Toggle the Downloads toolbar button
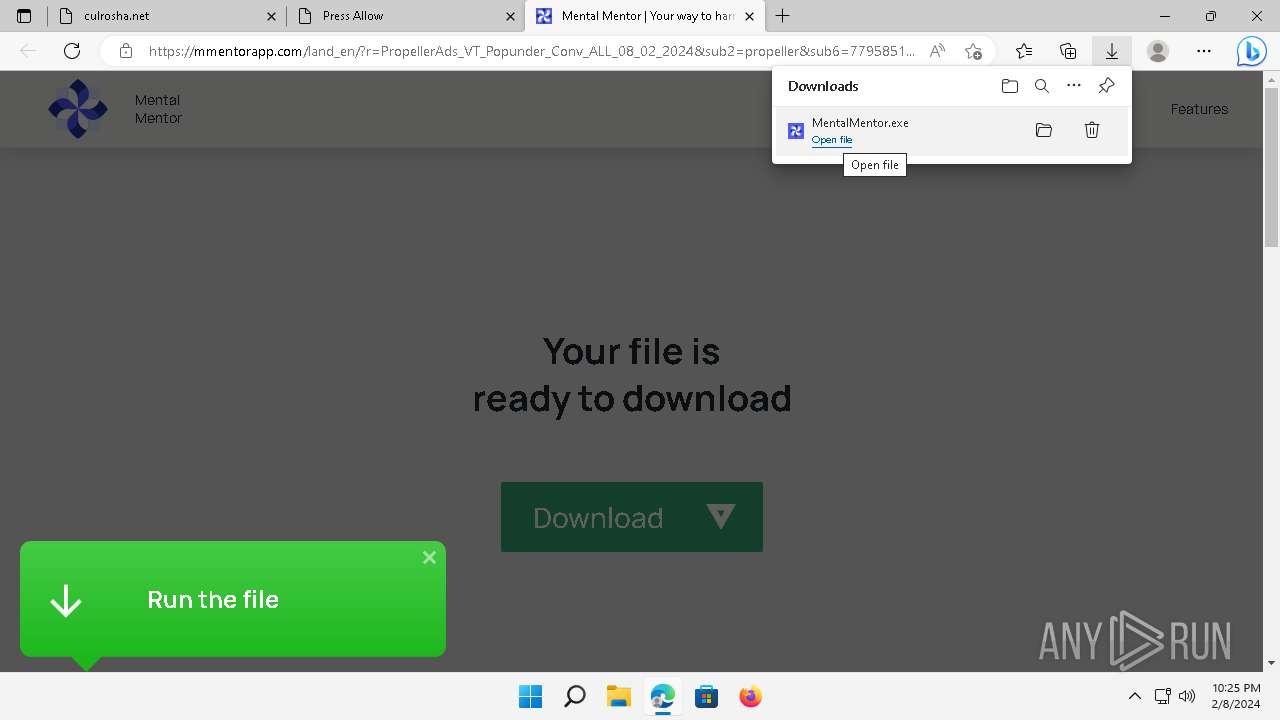 [1111, 51]
